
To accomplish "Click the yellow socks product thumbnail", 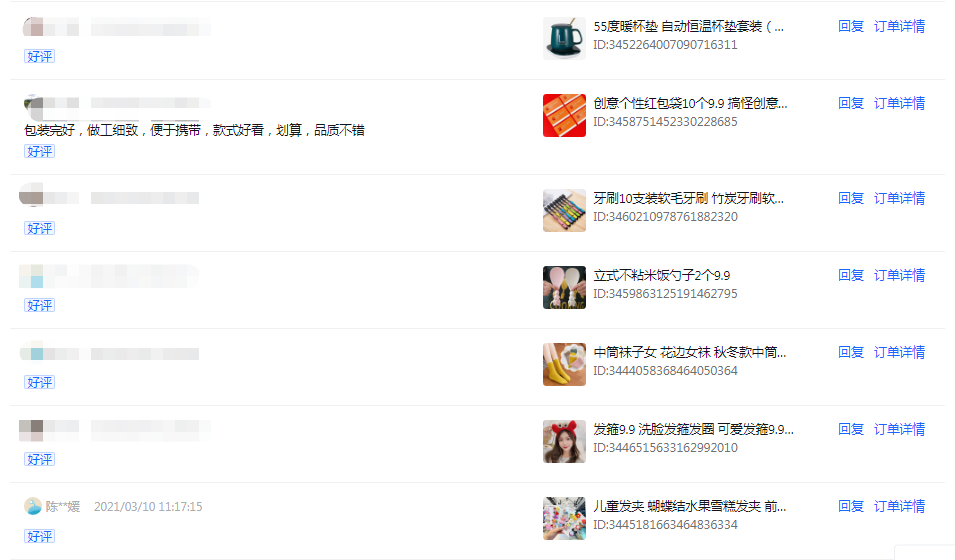I will pos(564,364).
